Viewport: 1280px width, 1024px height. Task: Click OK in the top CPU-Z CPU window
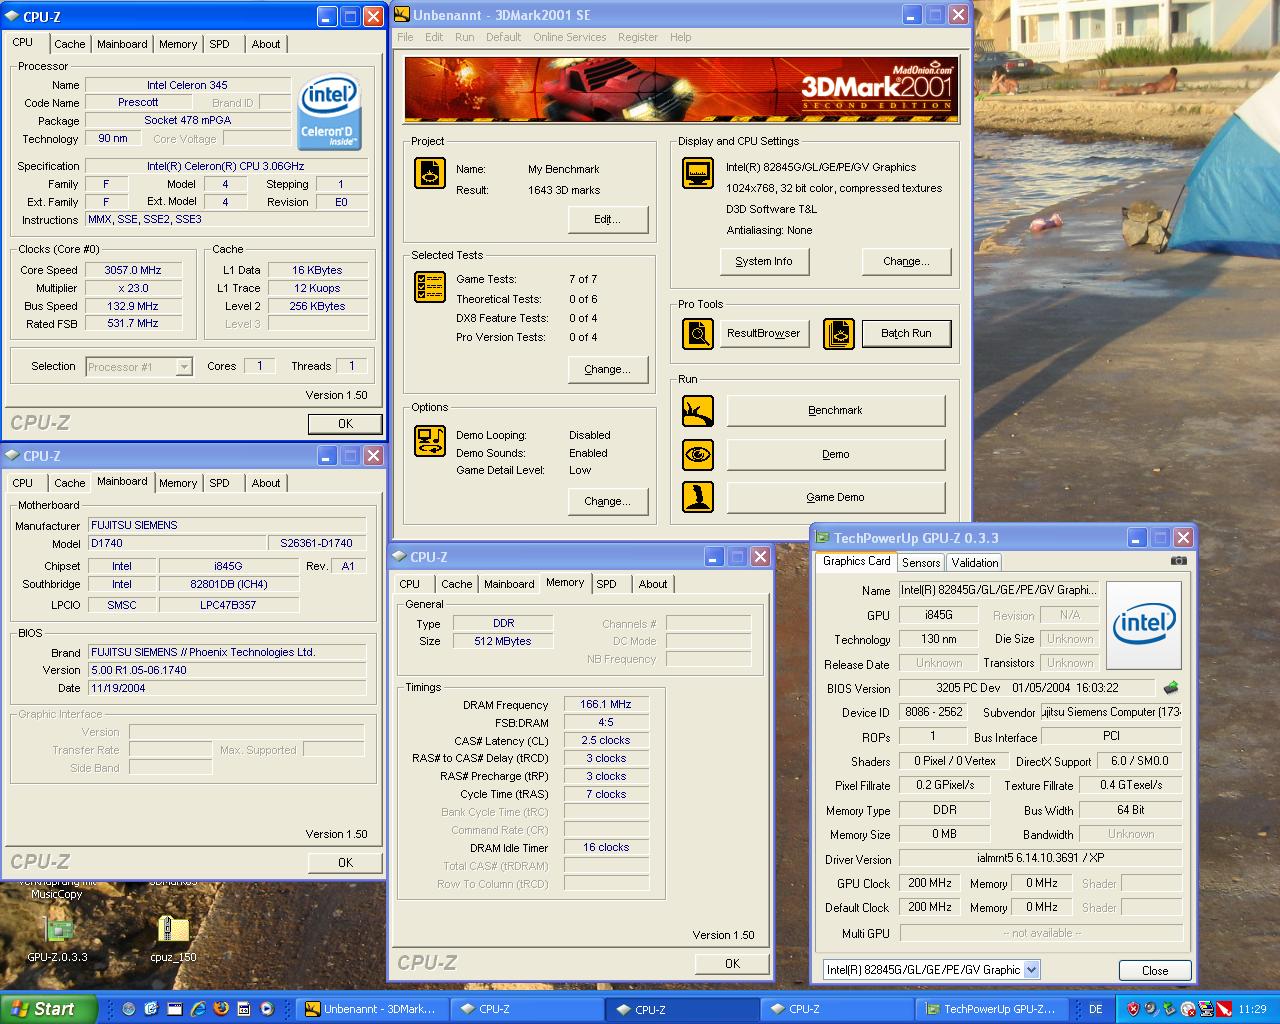[x=345, y=424]
